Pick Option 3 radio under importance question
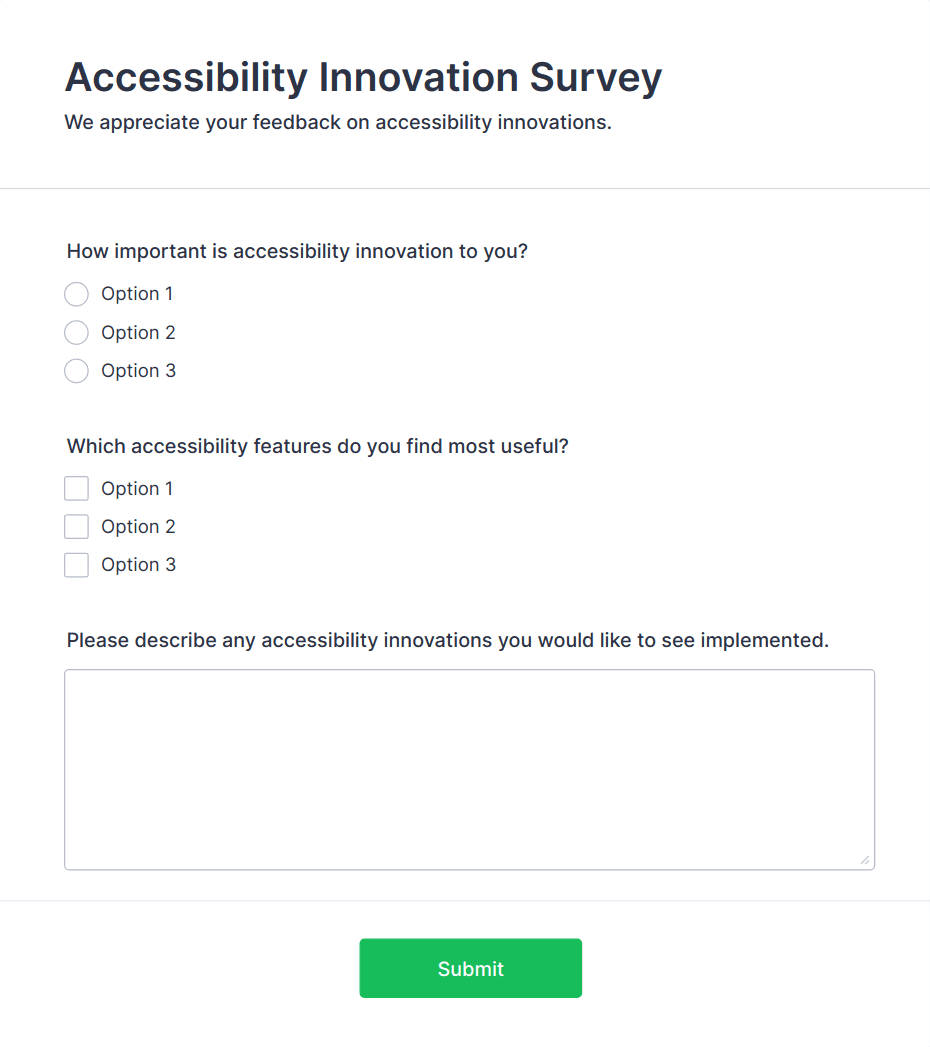The width and height of the screenshot is (930, 1047). click(76, 371)
